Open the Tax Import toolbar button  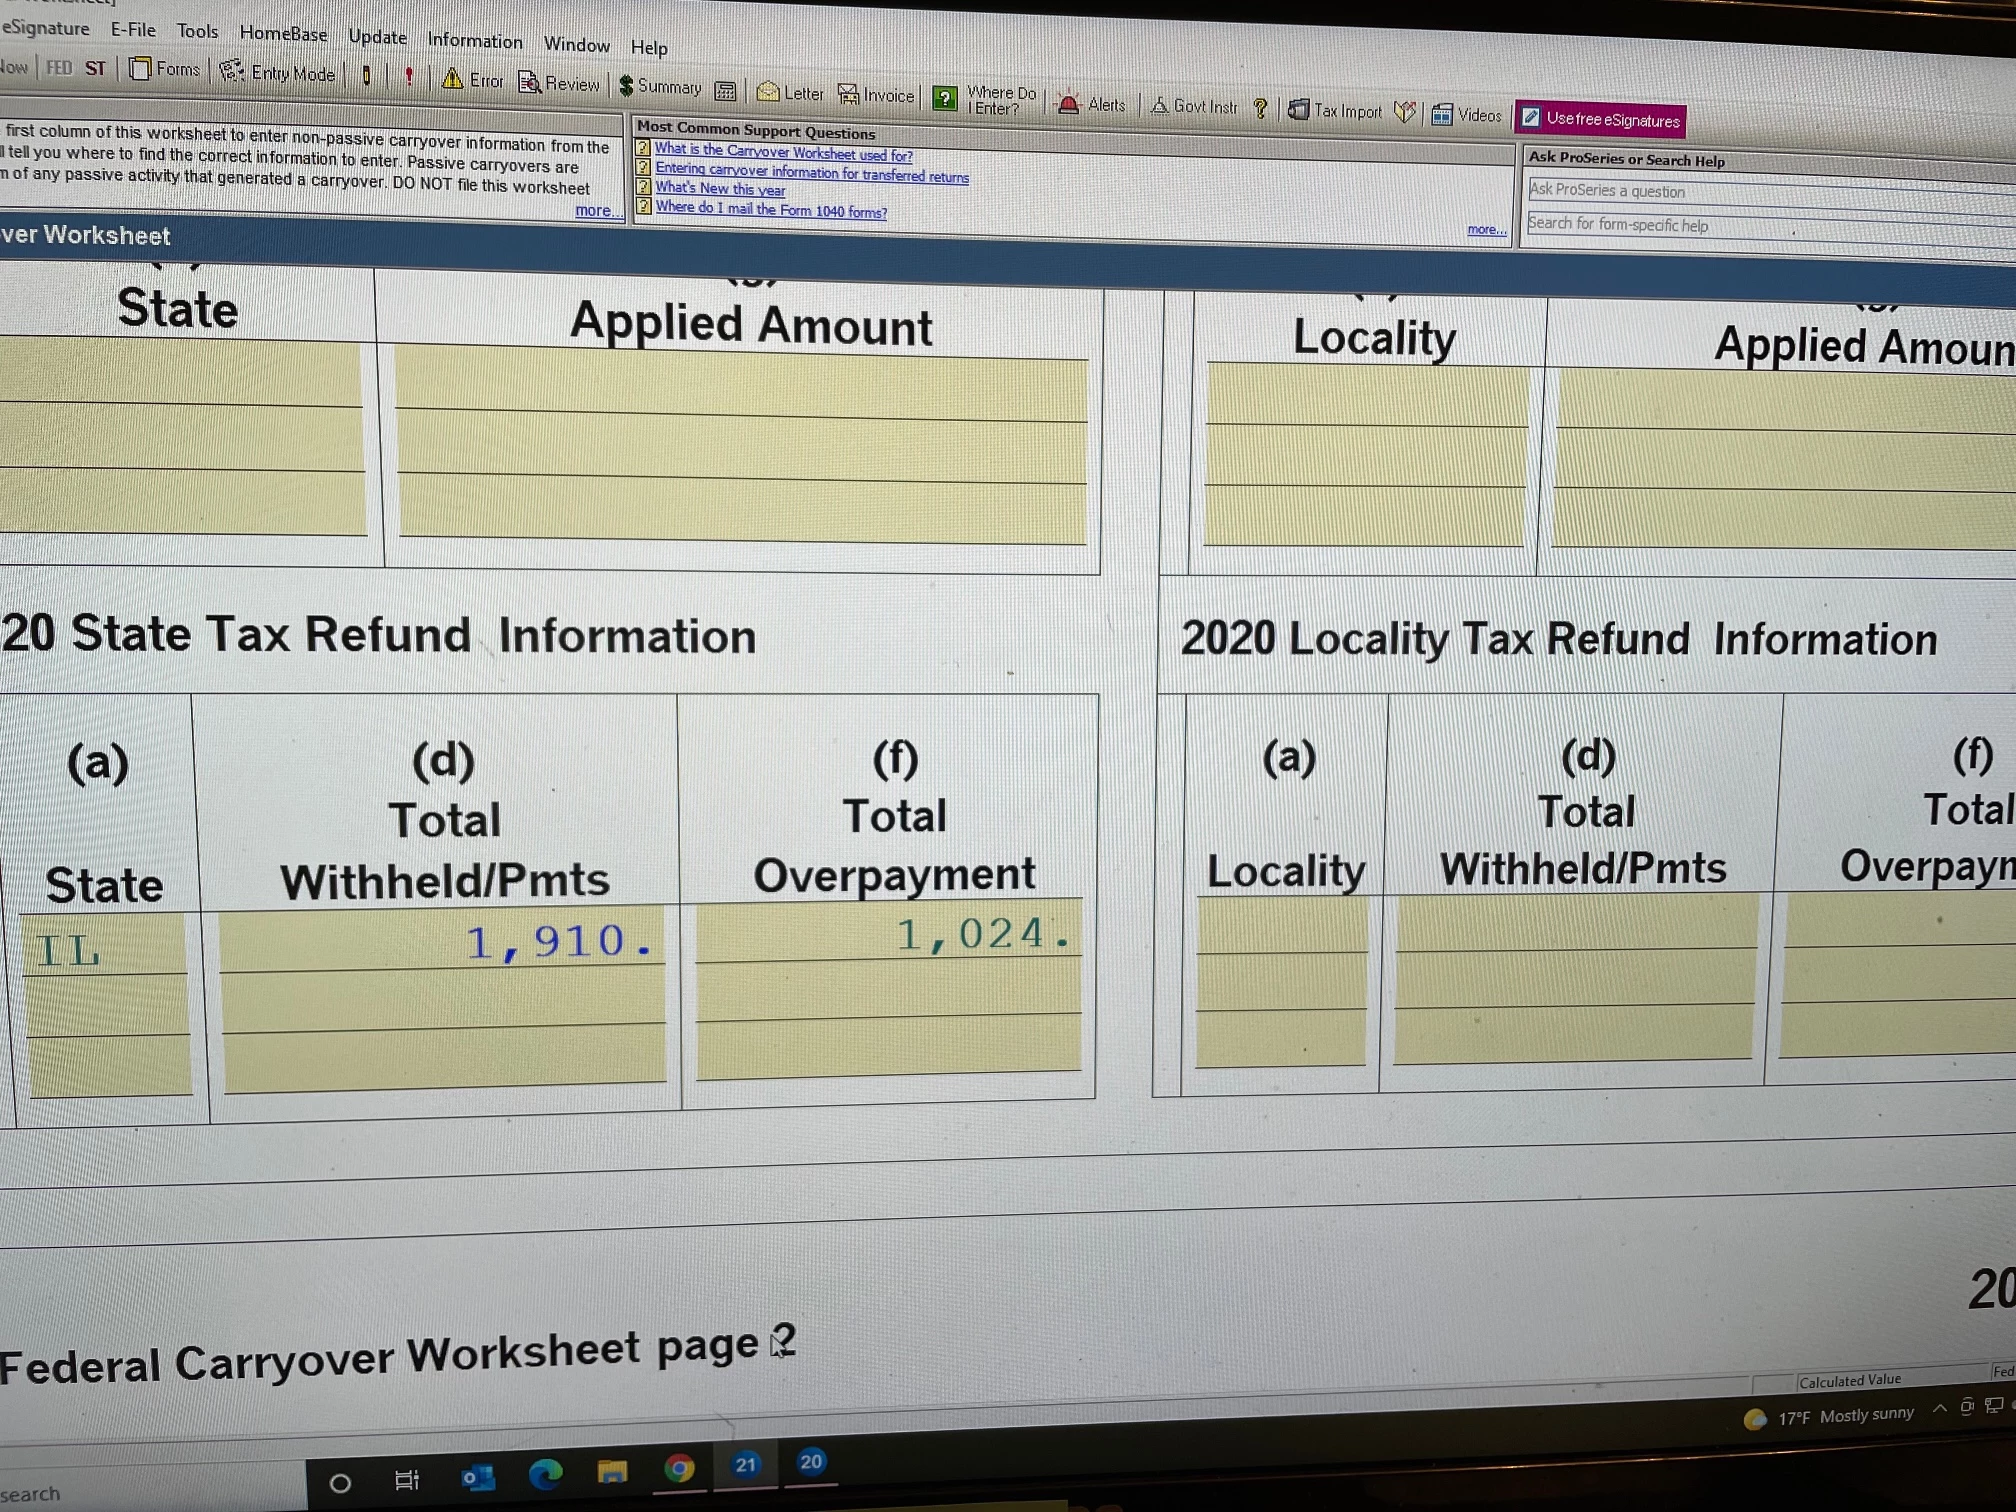[1334, 110]
